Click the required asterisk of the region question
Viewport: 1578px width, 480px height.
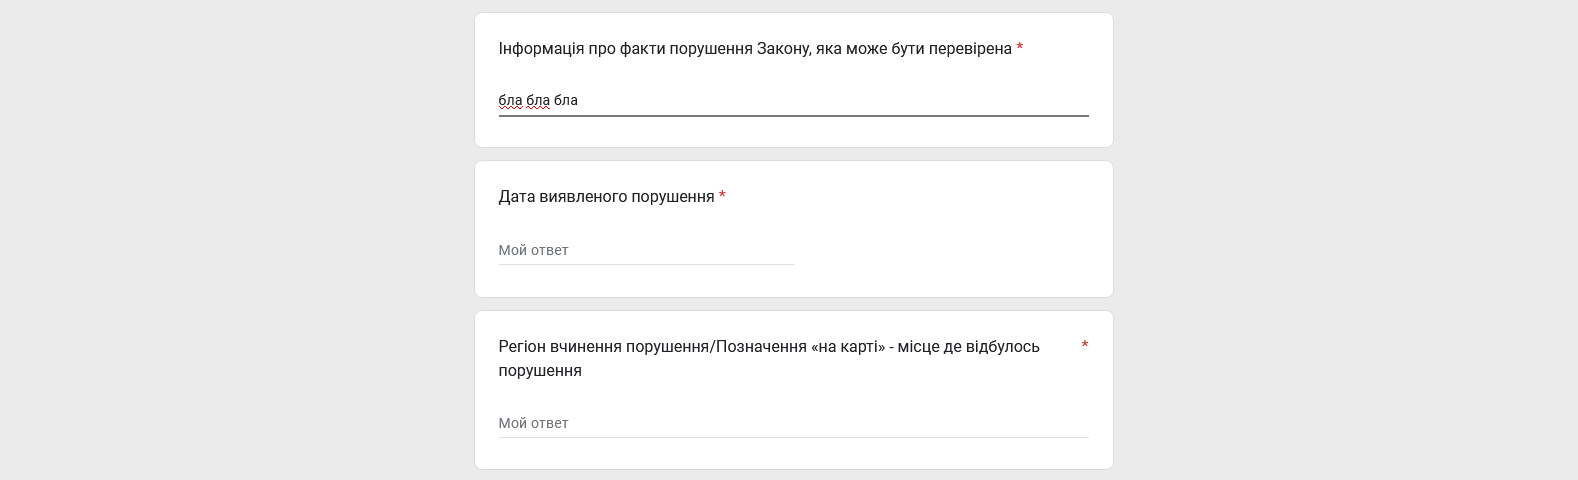(1084, 346)
